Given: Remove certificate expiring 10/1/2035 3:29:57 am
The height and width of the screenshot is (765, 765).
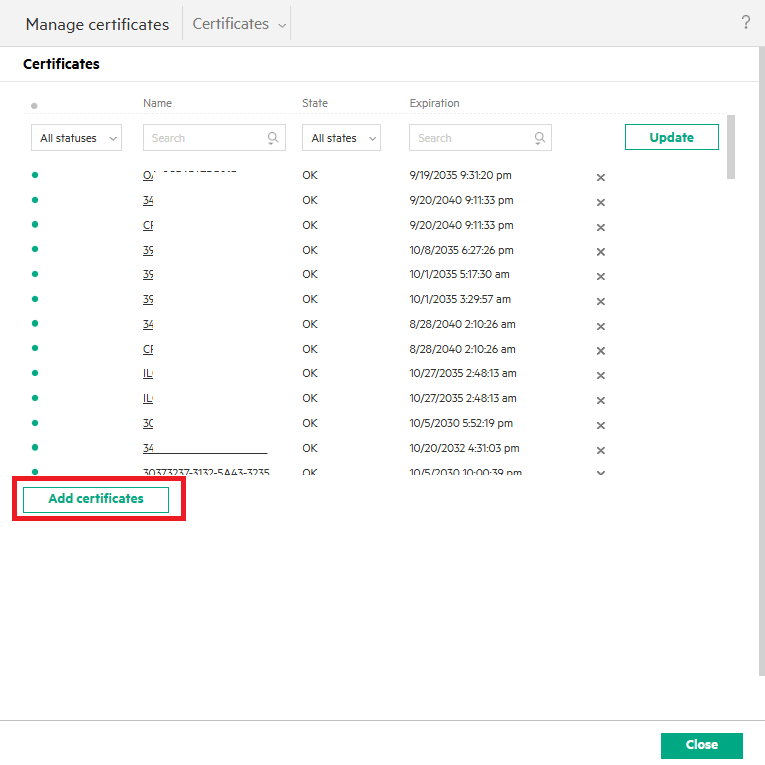Looking at the screenshot, I should pyautogui.click(x=601, y=302).
